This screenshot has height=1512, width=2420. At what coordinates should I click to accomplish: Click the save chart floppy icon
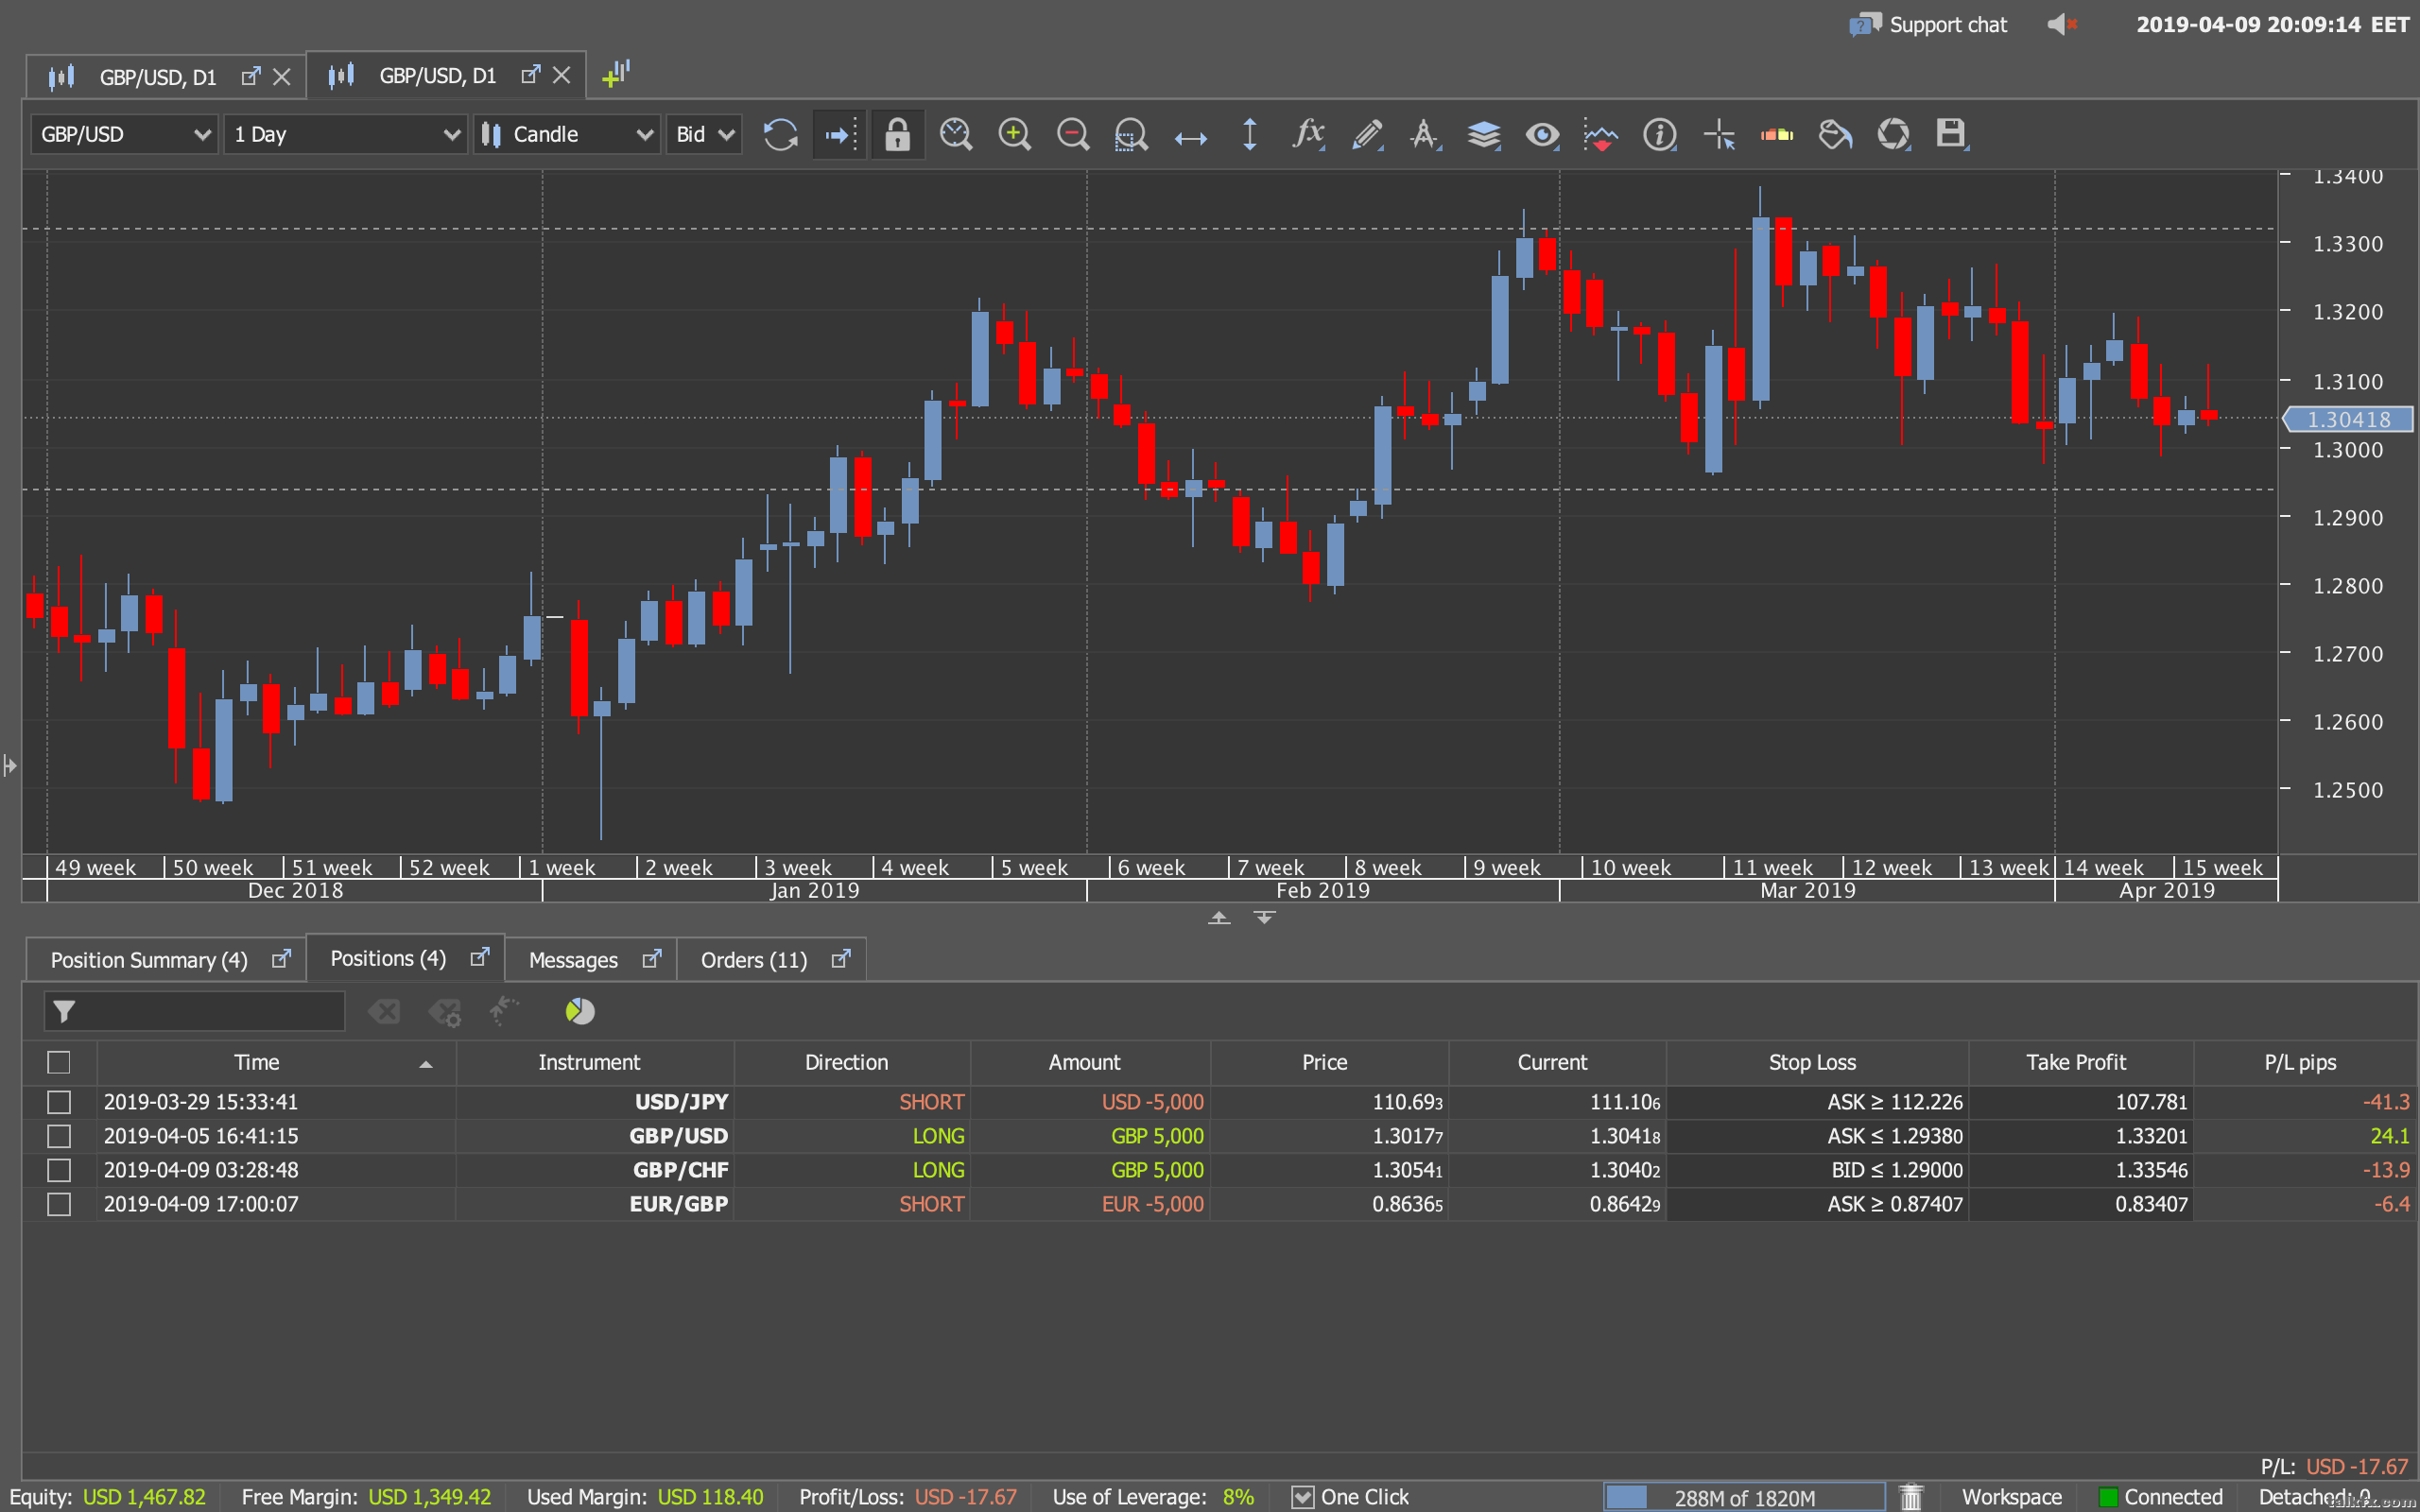coord(1951,134)
